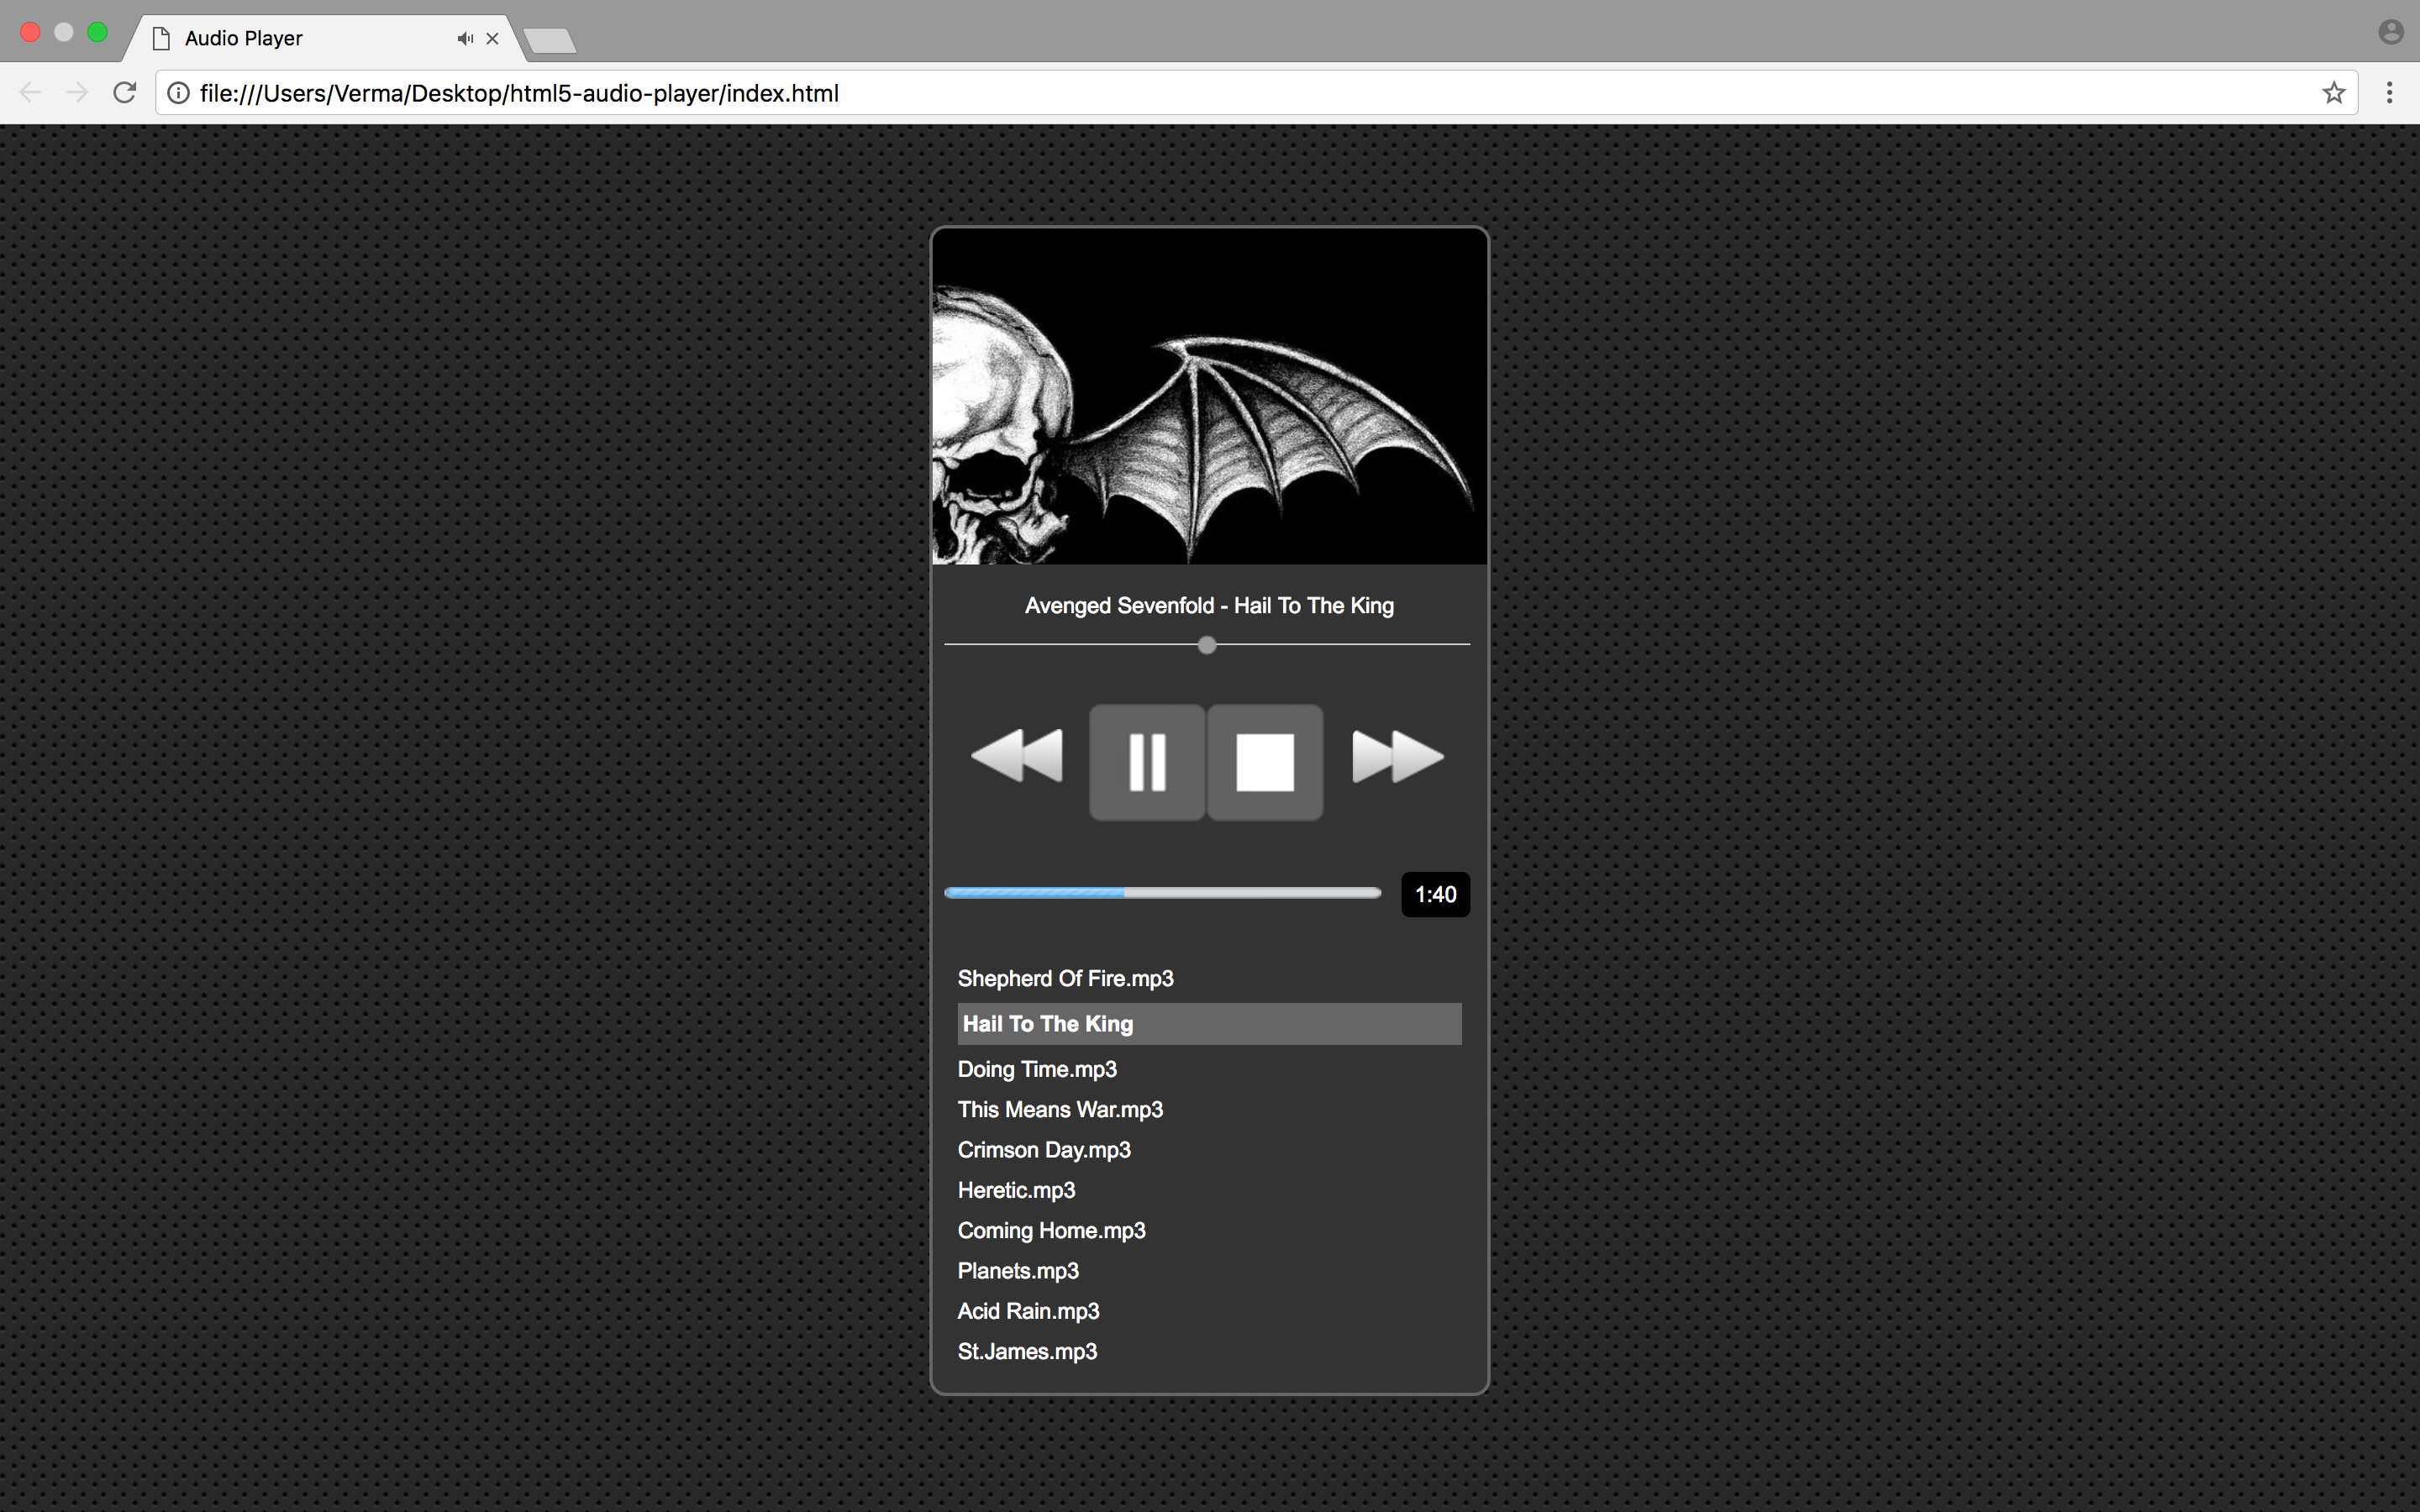Image resolution: width=2420 pixels, height=1512 pixels.
Task: Reload the page using refresh icon
Action: (x=125, y=93)
